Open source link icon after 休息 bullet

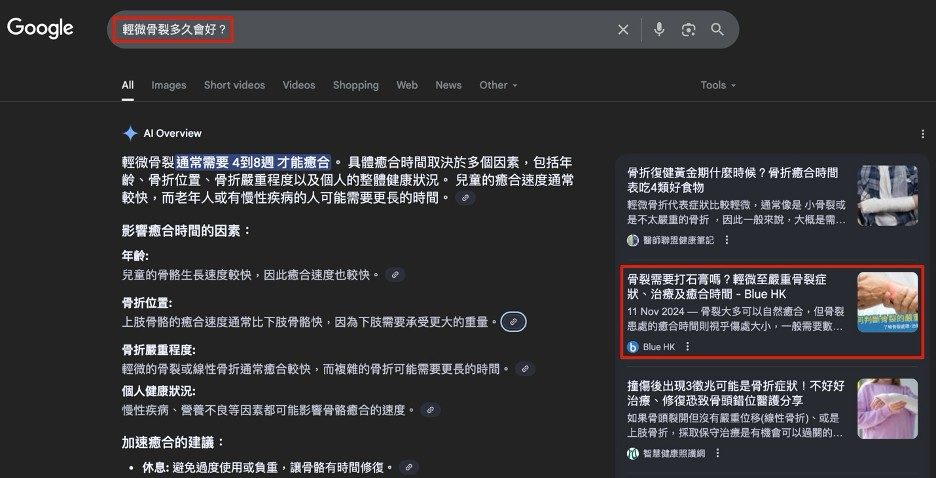pos(408,467)
